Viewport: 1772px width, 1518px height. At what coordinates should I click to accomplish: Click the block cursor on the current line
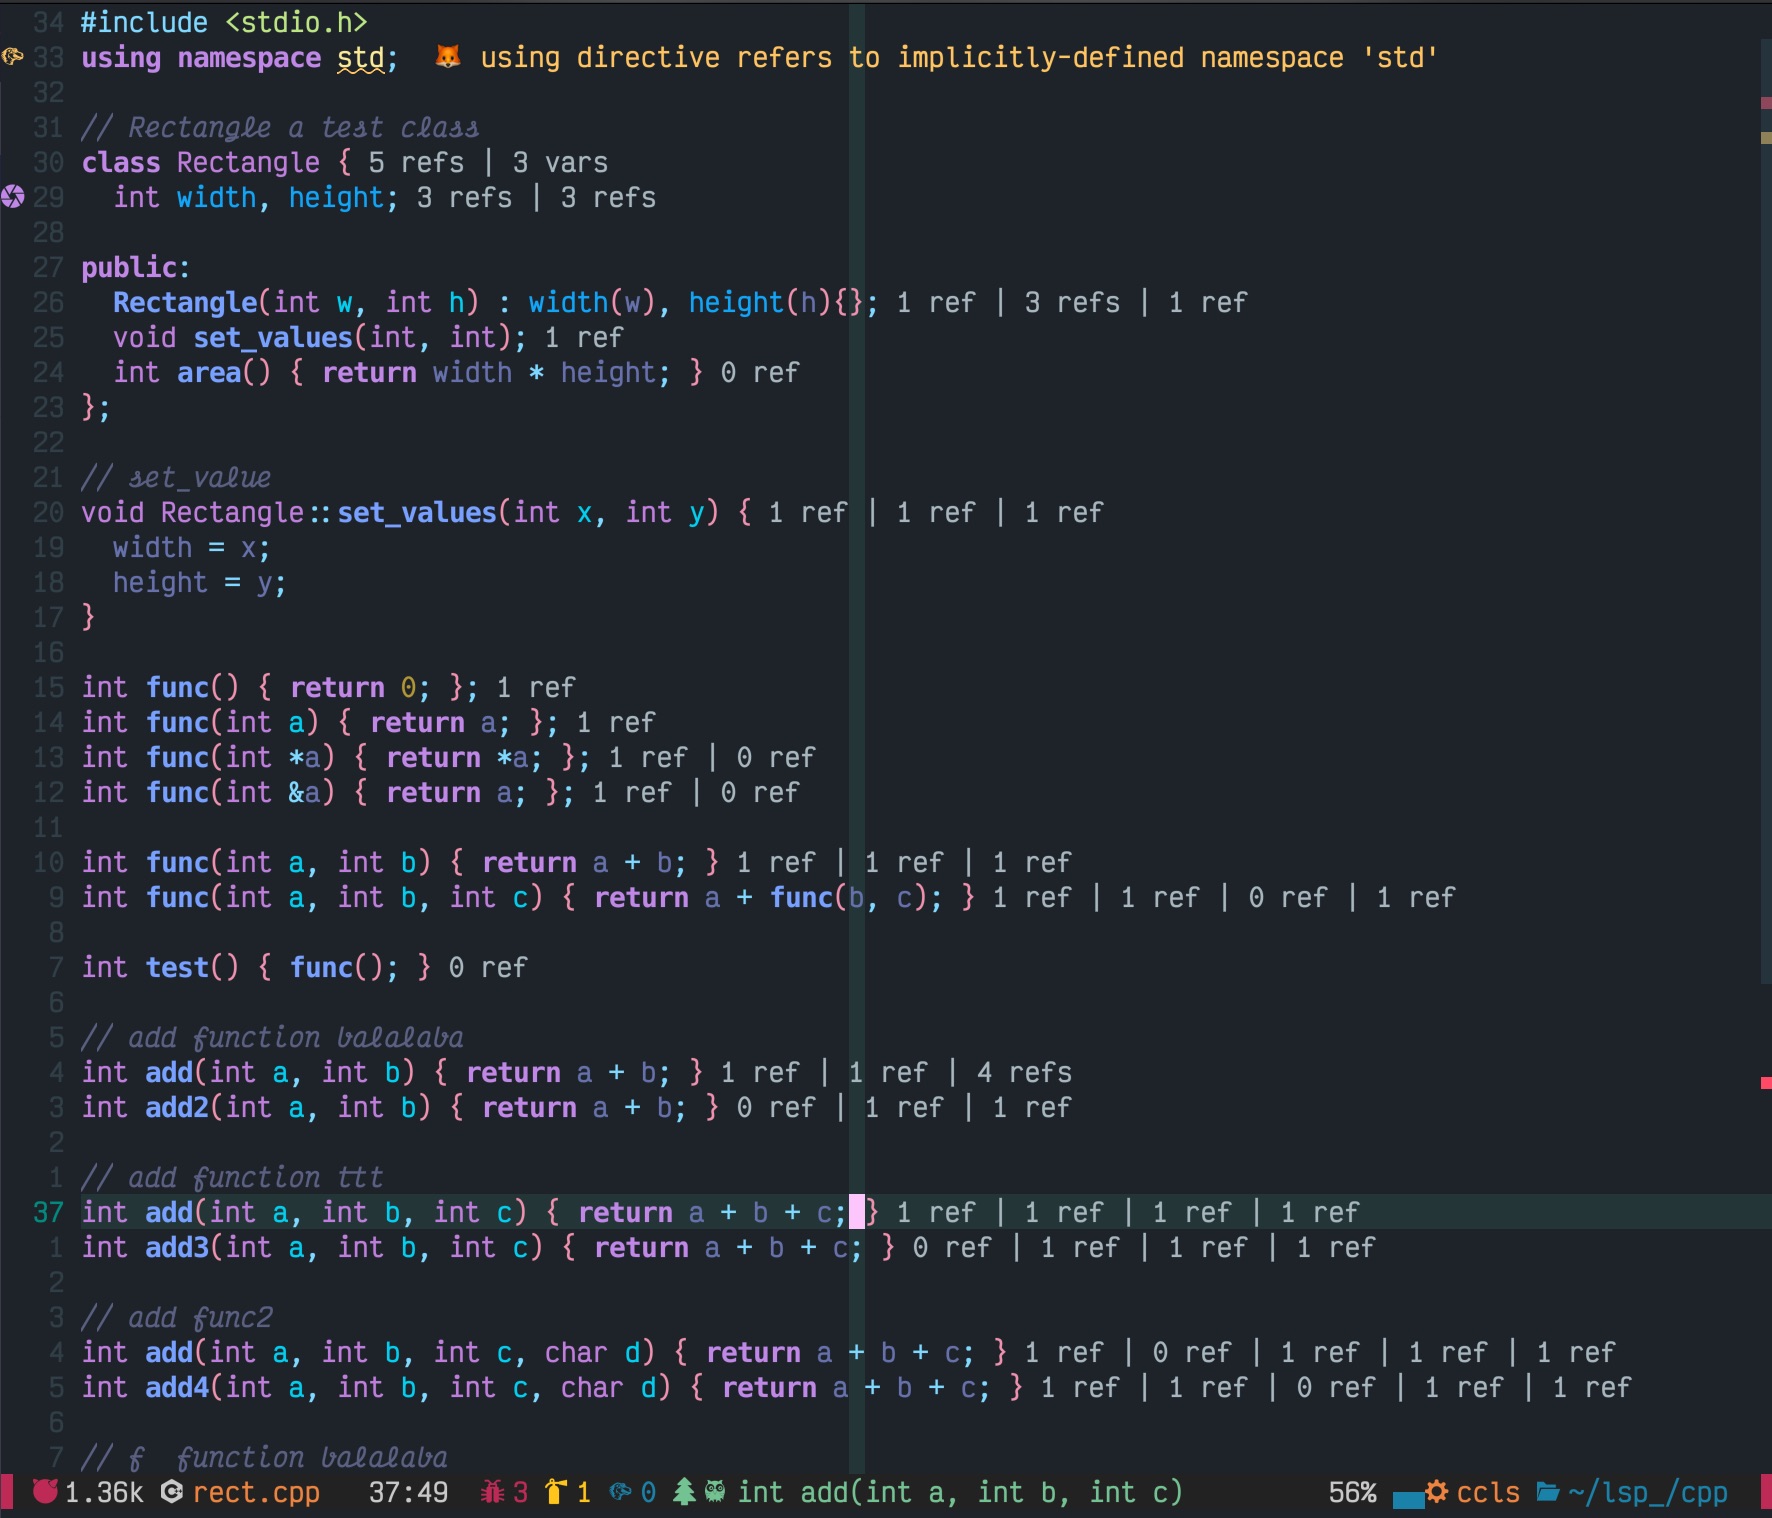(857, 1212)
